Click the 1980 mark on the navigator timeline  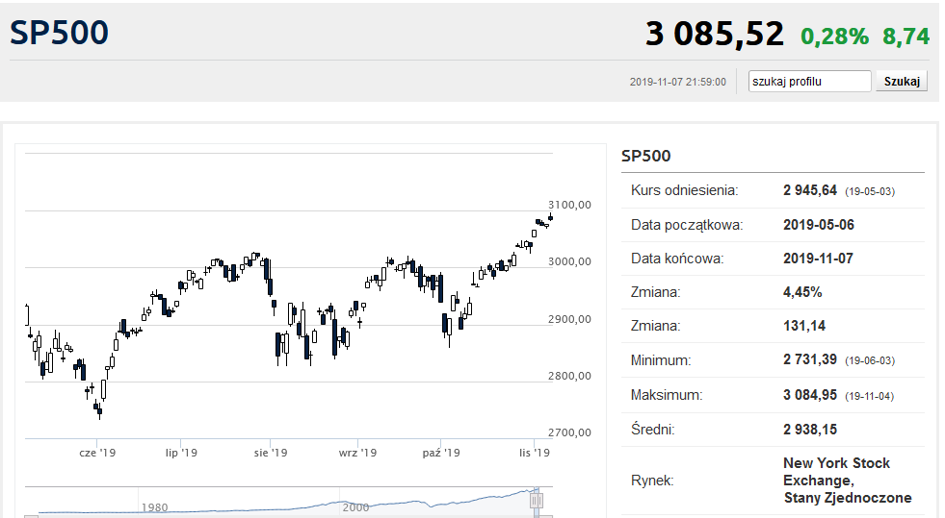coord(155,508)
